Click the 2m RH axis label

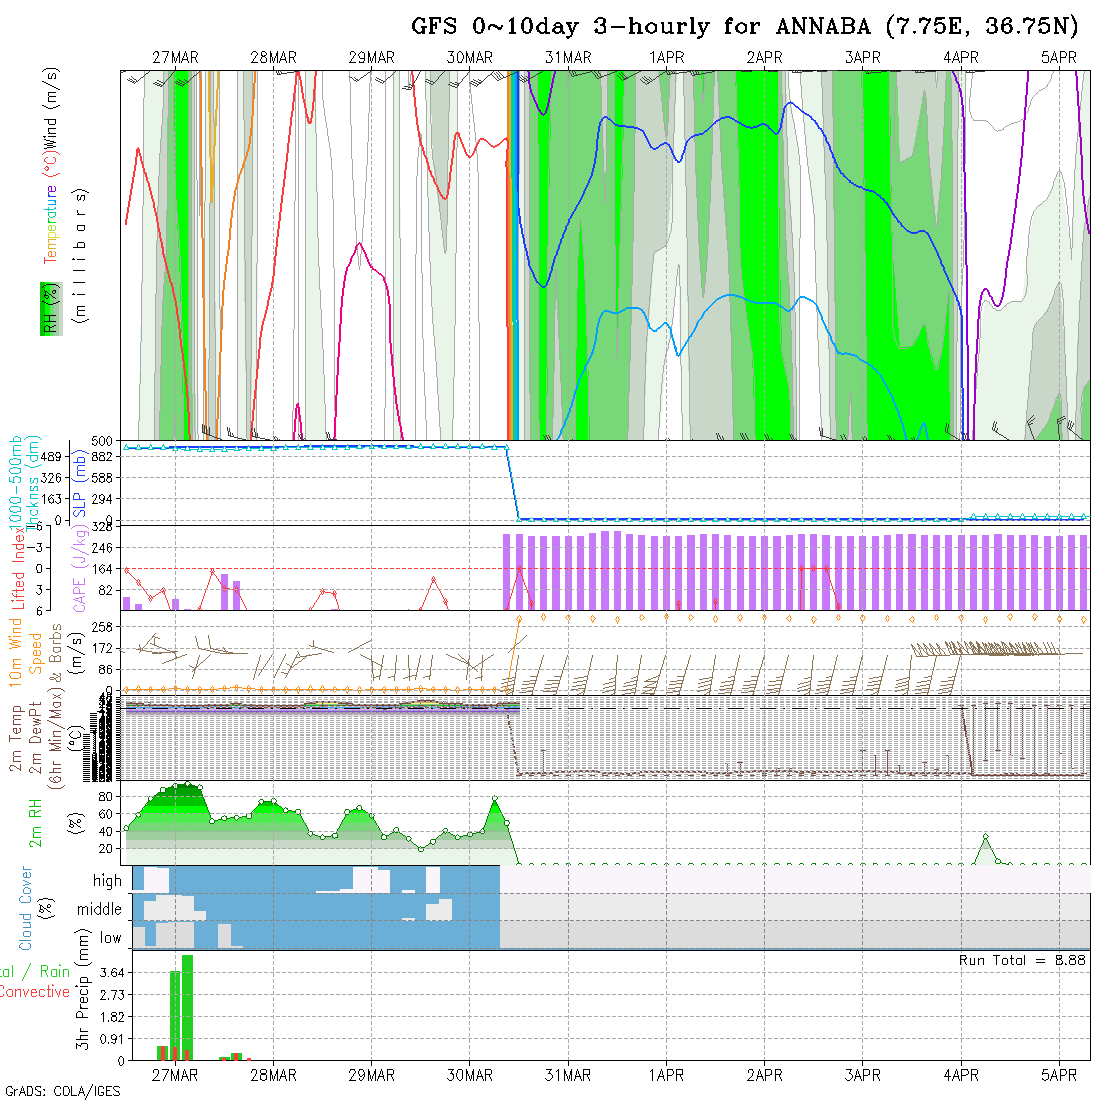tap(36, 824)
